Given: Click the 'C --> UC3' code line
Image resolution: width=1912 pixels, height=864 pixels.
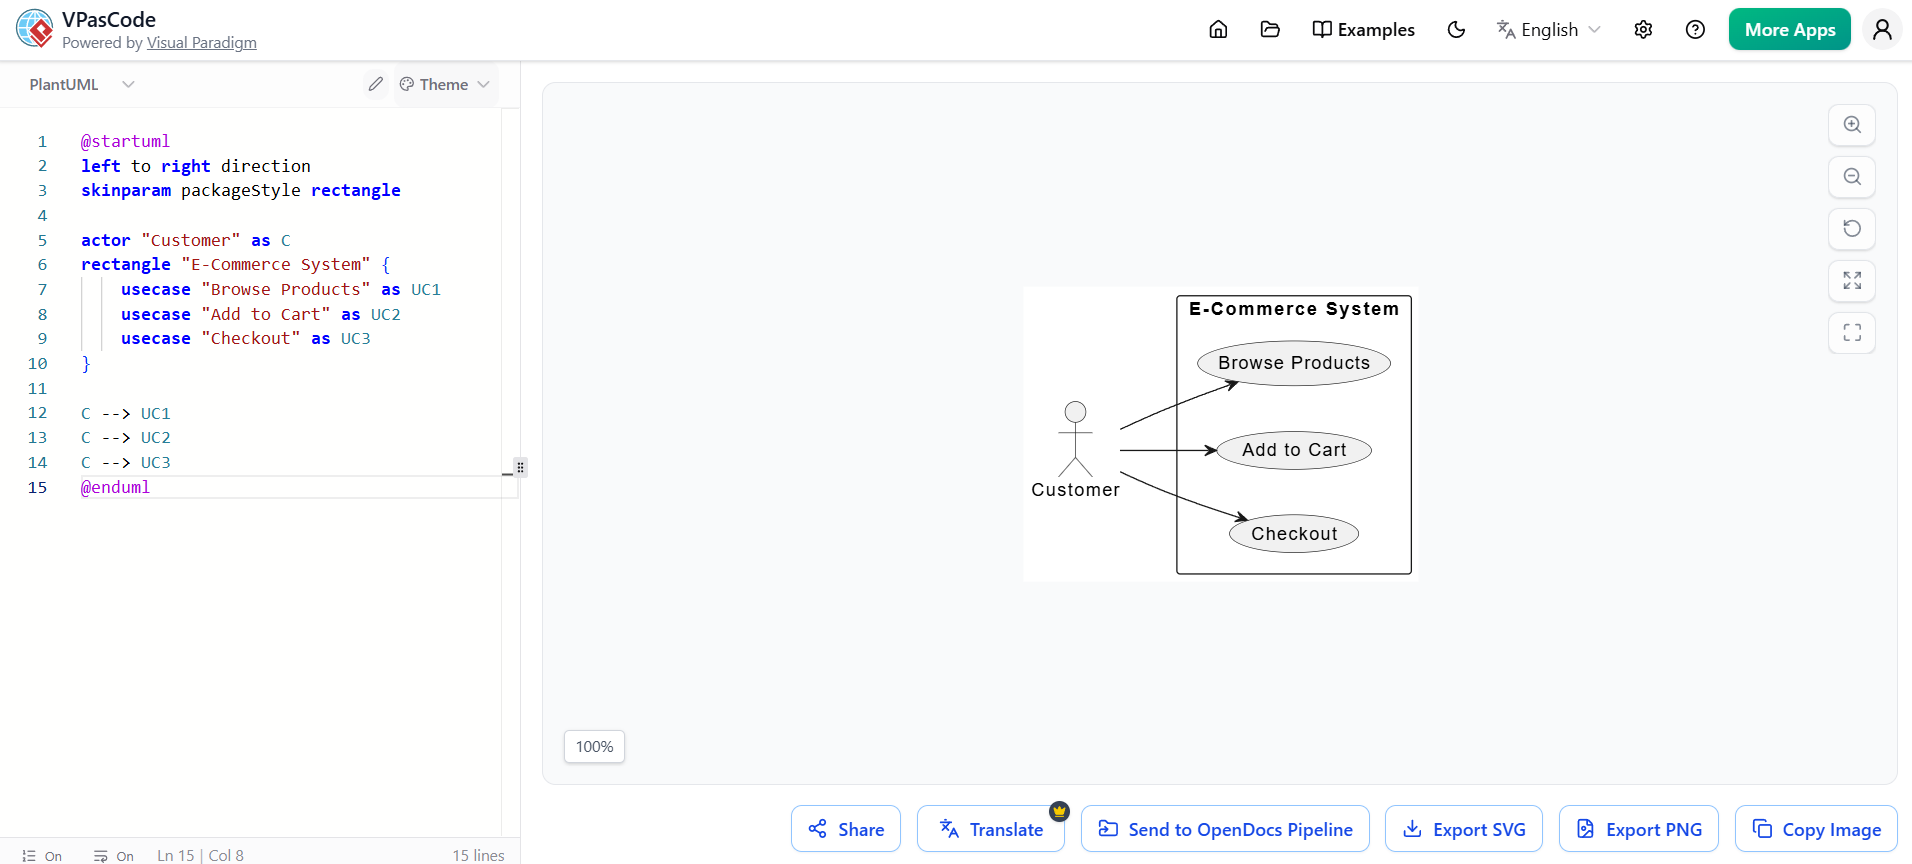Looking at the screenshot, I should point(126,462).
